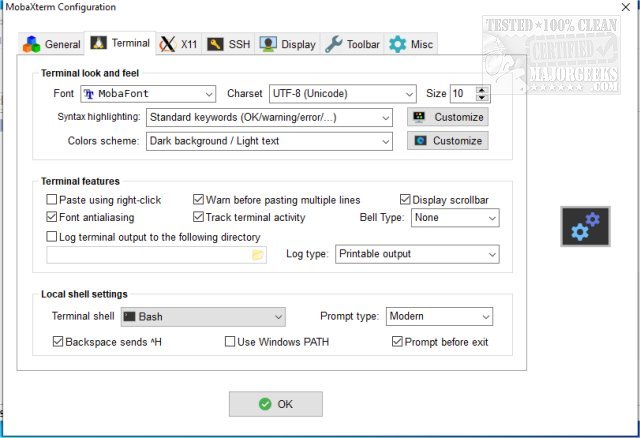Expand the Prompt type dropdown
The image size is (640, 438).
(x=439, y=316)
